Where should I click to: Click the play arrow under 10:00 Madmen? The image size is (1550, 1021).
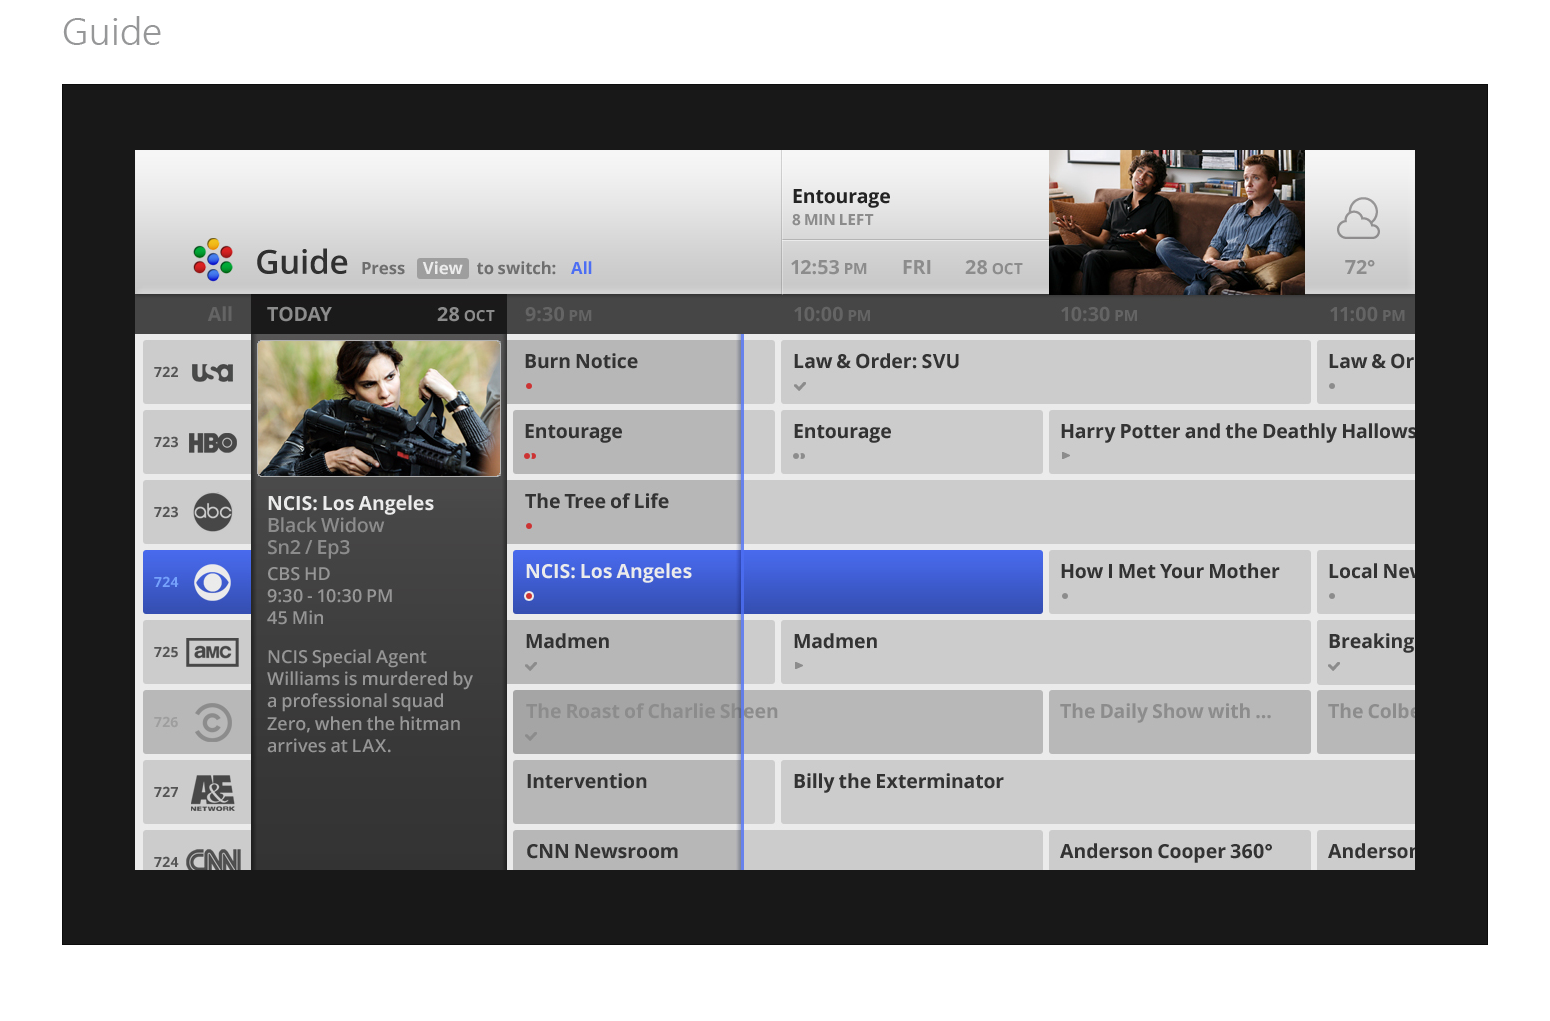pos(799,666)
